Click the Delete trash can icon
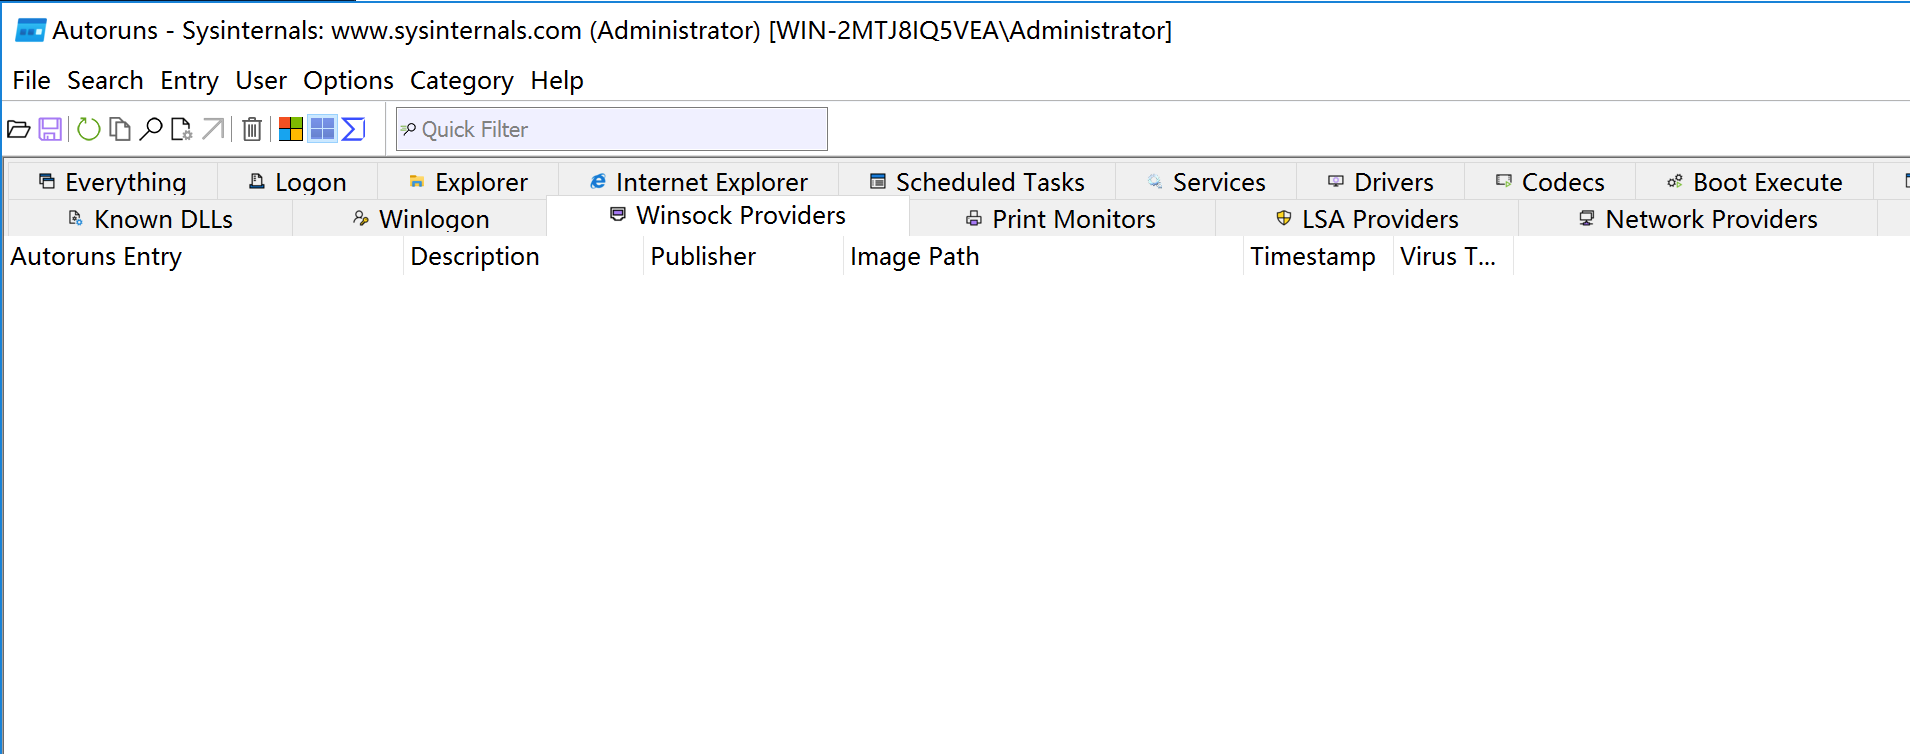The width and height of the screenshot is (1910, 754). (252, 129)
